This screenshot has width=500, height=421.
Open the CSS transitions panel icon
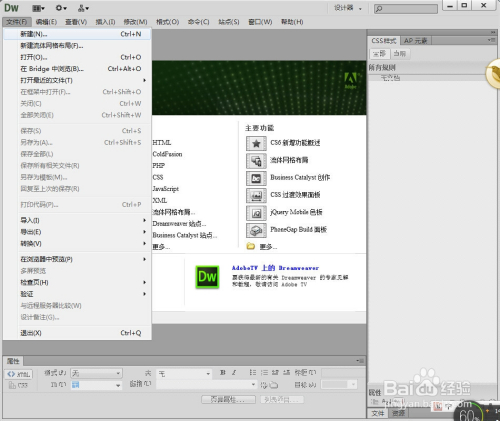point(256,195)
